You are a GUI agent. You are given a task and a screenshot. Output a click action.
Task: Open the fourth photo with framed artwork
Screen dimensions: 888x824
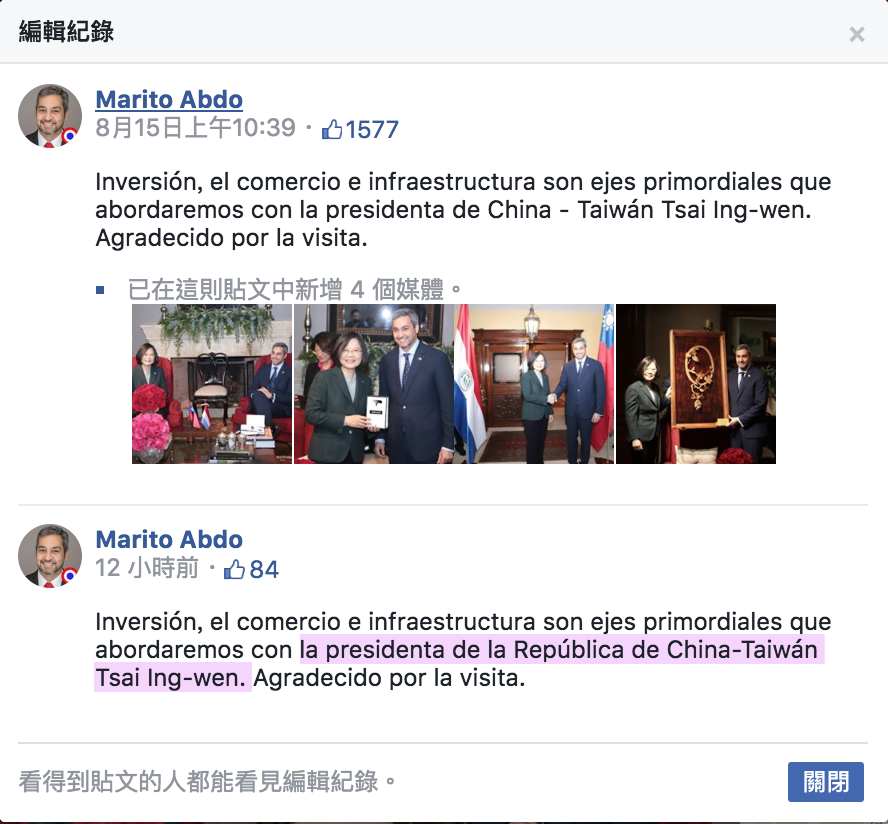click(696, 384)
